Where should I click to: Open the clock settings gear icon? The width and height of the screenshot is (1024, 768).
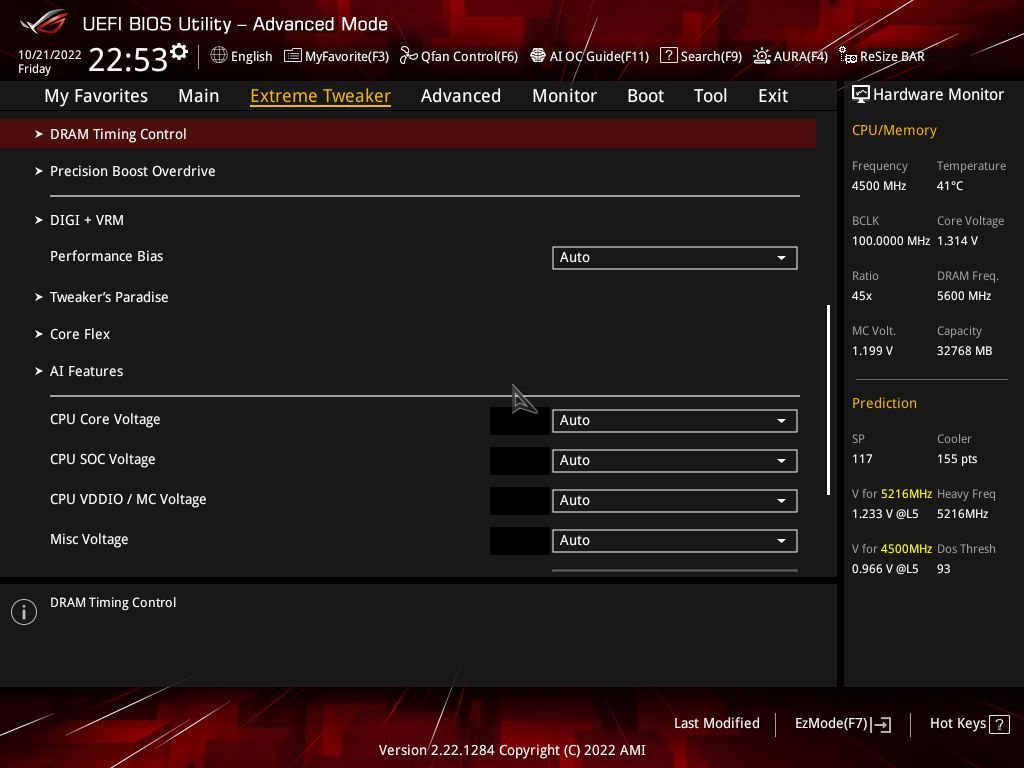(x=179, y=52)
